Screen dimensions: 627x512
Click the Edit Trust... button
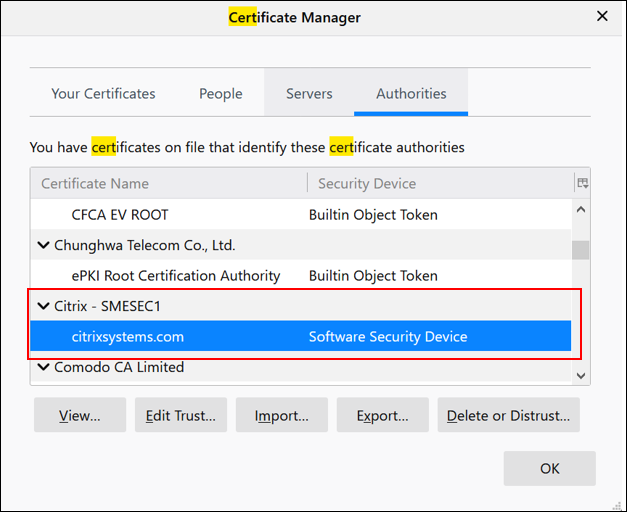181,415
